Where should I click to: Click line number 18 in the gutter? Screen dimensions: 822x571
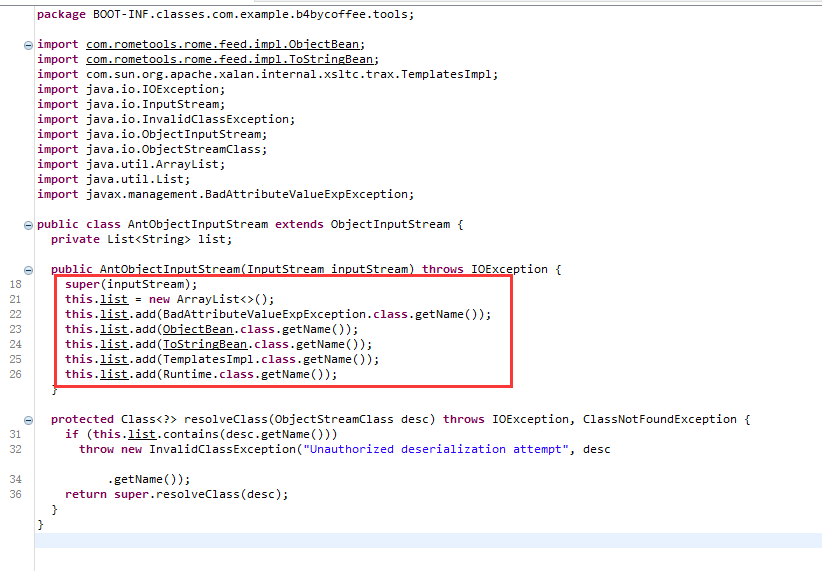pos(16,285)
